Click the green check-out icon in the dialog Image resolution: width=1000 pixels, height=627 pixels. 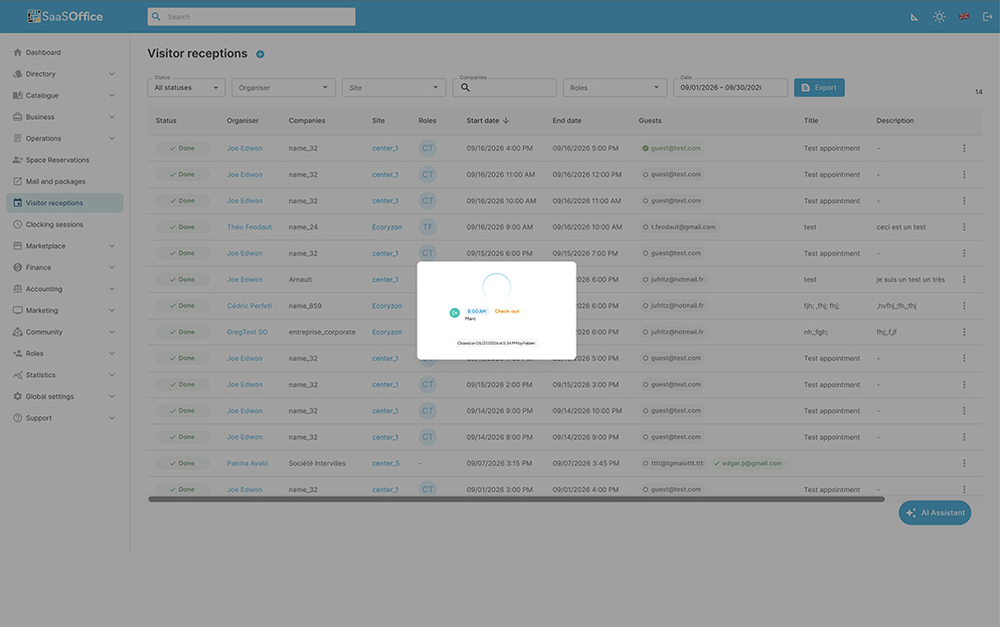coord(454,313)
